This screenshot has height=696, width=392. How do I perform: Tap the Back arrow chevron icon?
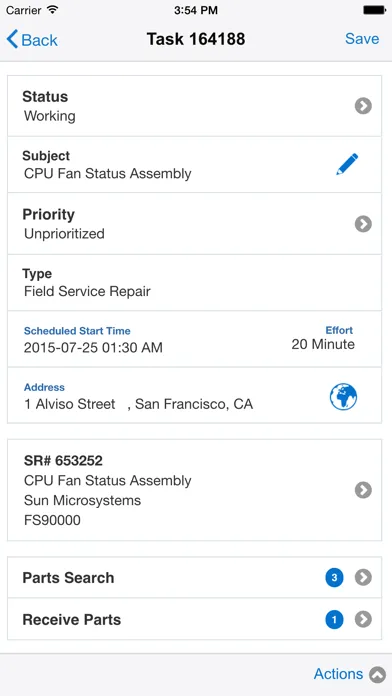pyautogui.click(x=12, y=39)
